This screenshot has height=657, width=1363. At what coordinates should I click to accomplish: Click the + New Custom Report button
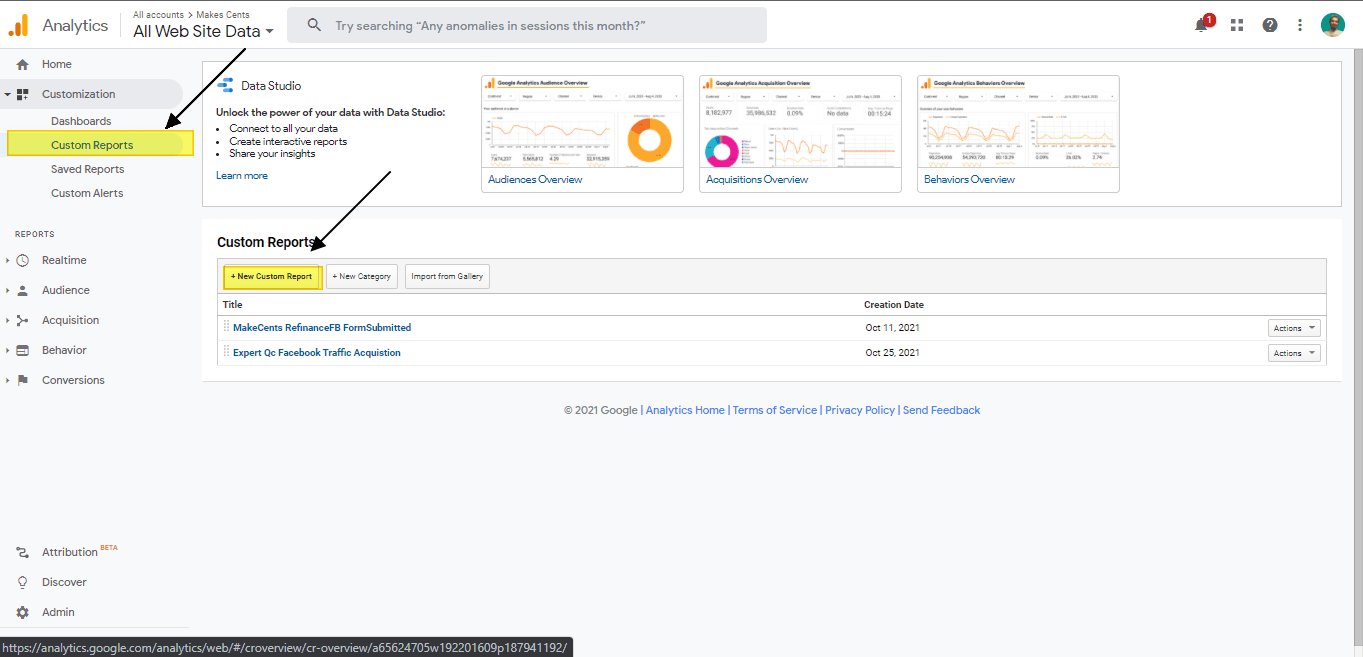tap(271, 276)
